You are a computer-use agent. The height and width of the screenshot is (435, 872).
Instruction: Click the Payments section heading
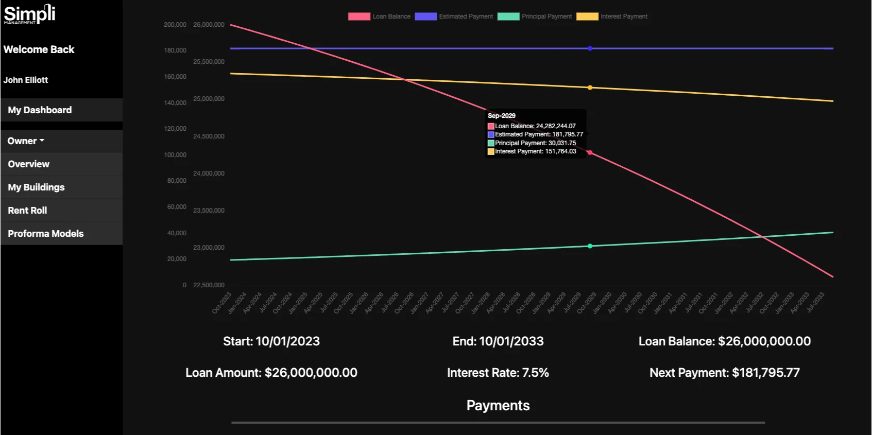tap(498, 406)
